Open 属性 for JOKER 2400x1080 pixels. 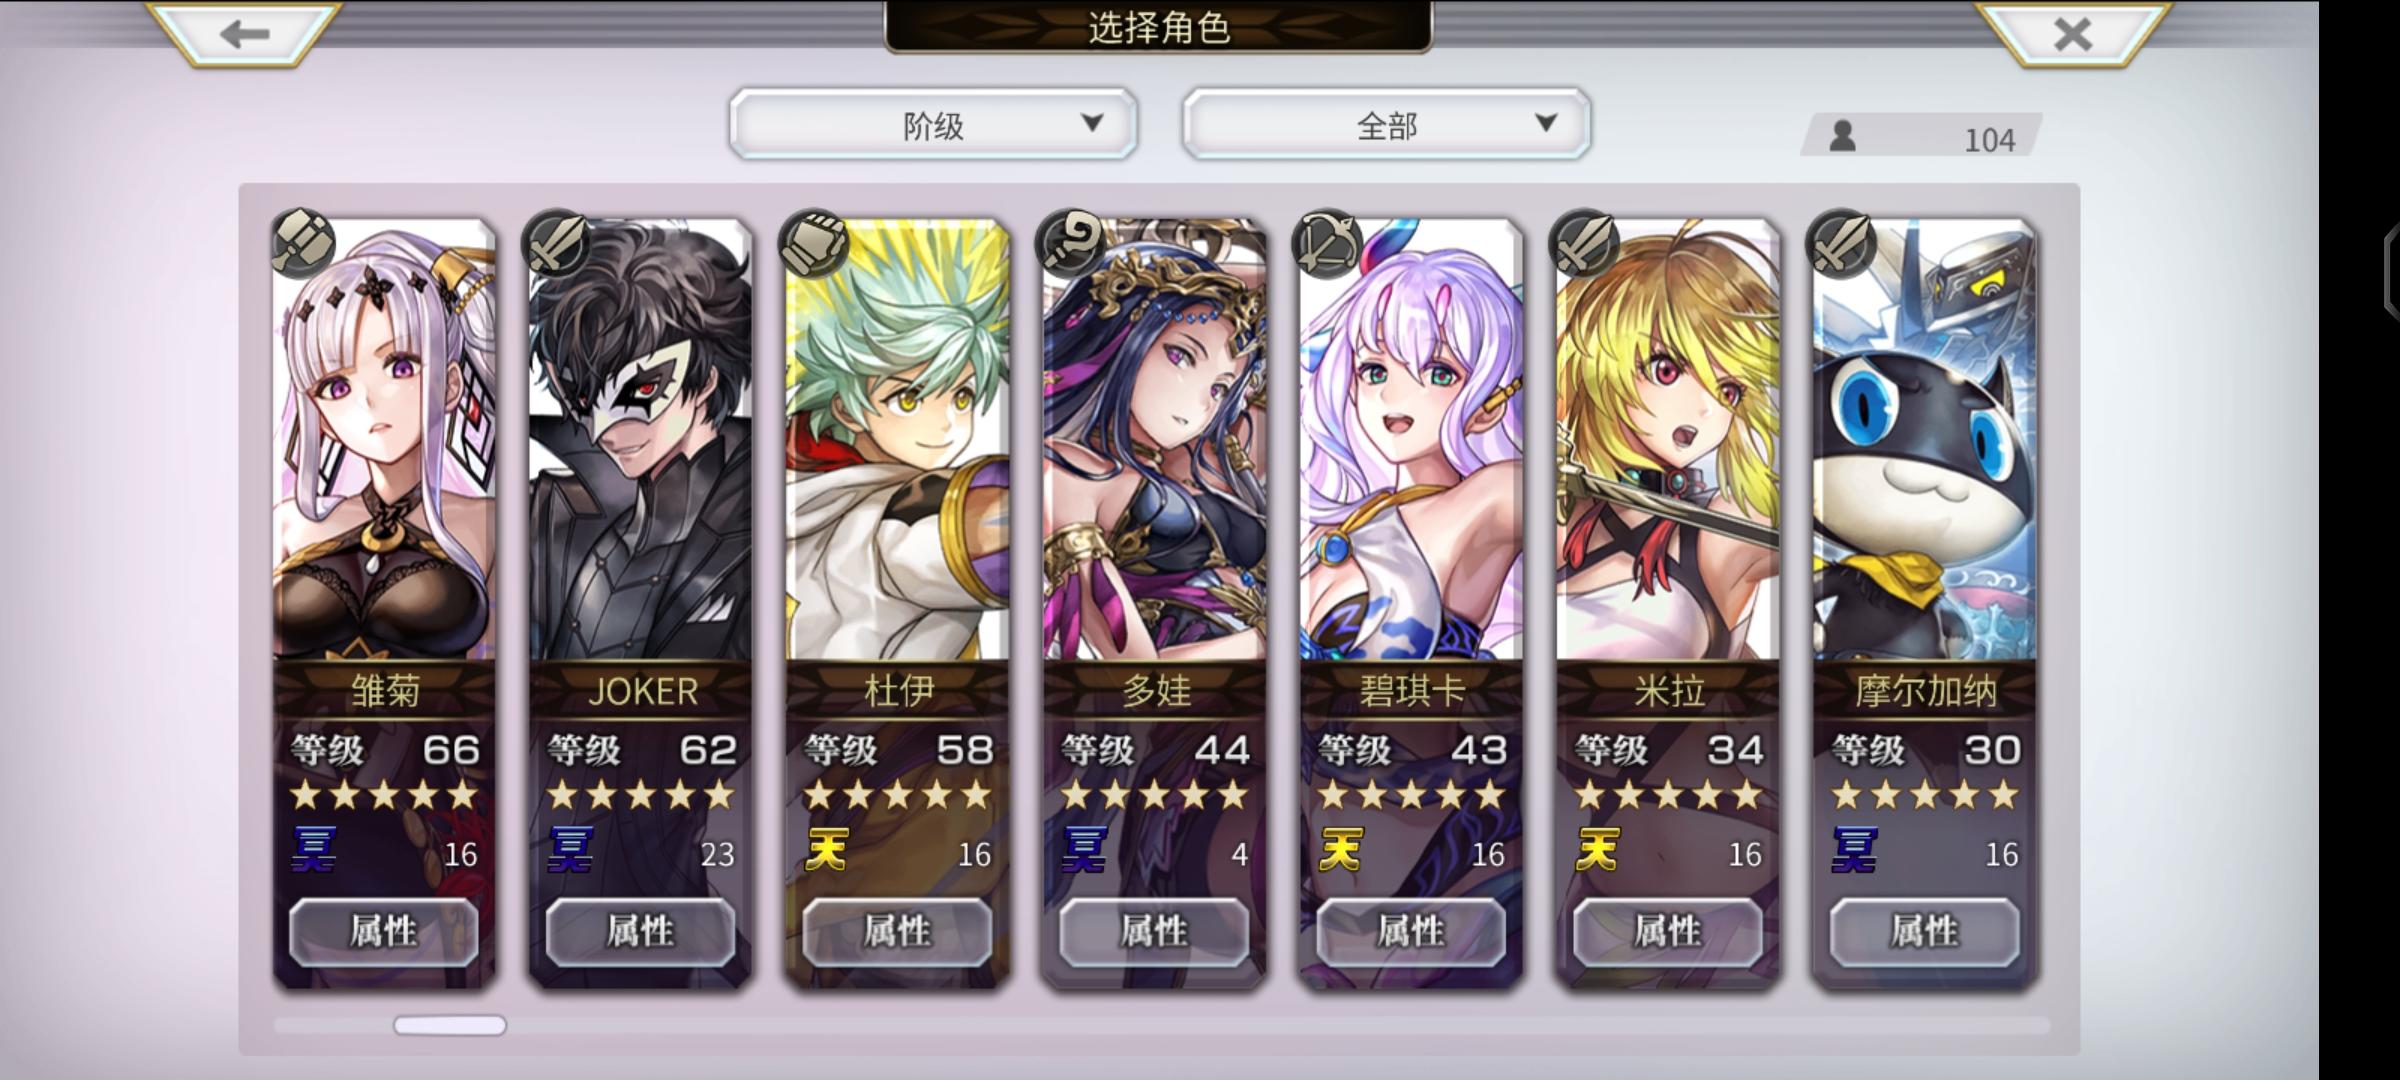[640, 932]
